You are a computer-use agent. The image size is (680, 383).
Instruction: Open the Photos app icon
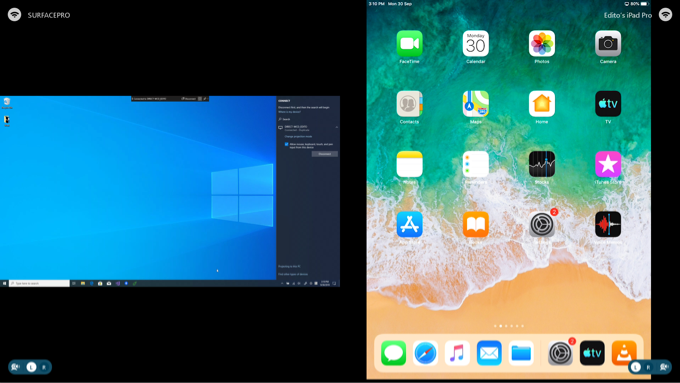click(x=542, y=43)
